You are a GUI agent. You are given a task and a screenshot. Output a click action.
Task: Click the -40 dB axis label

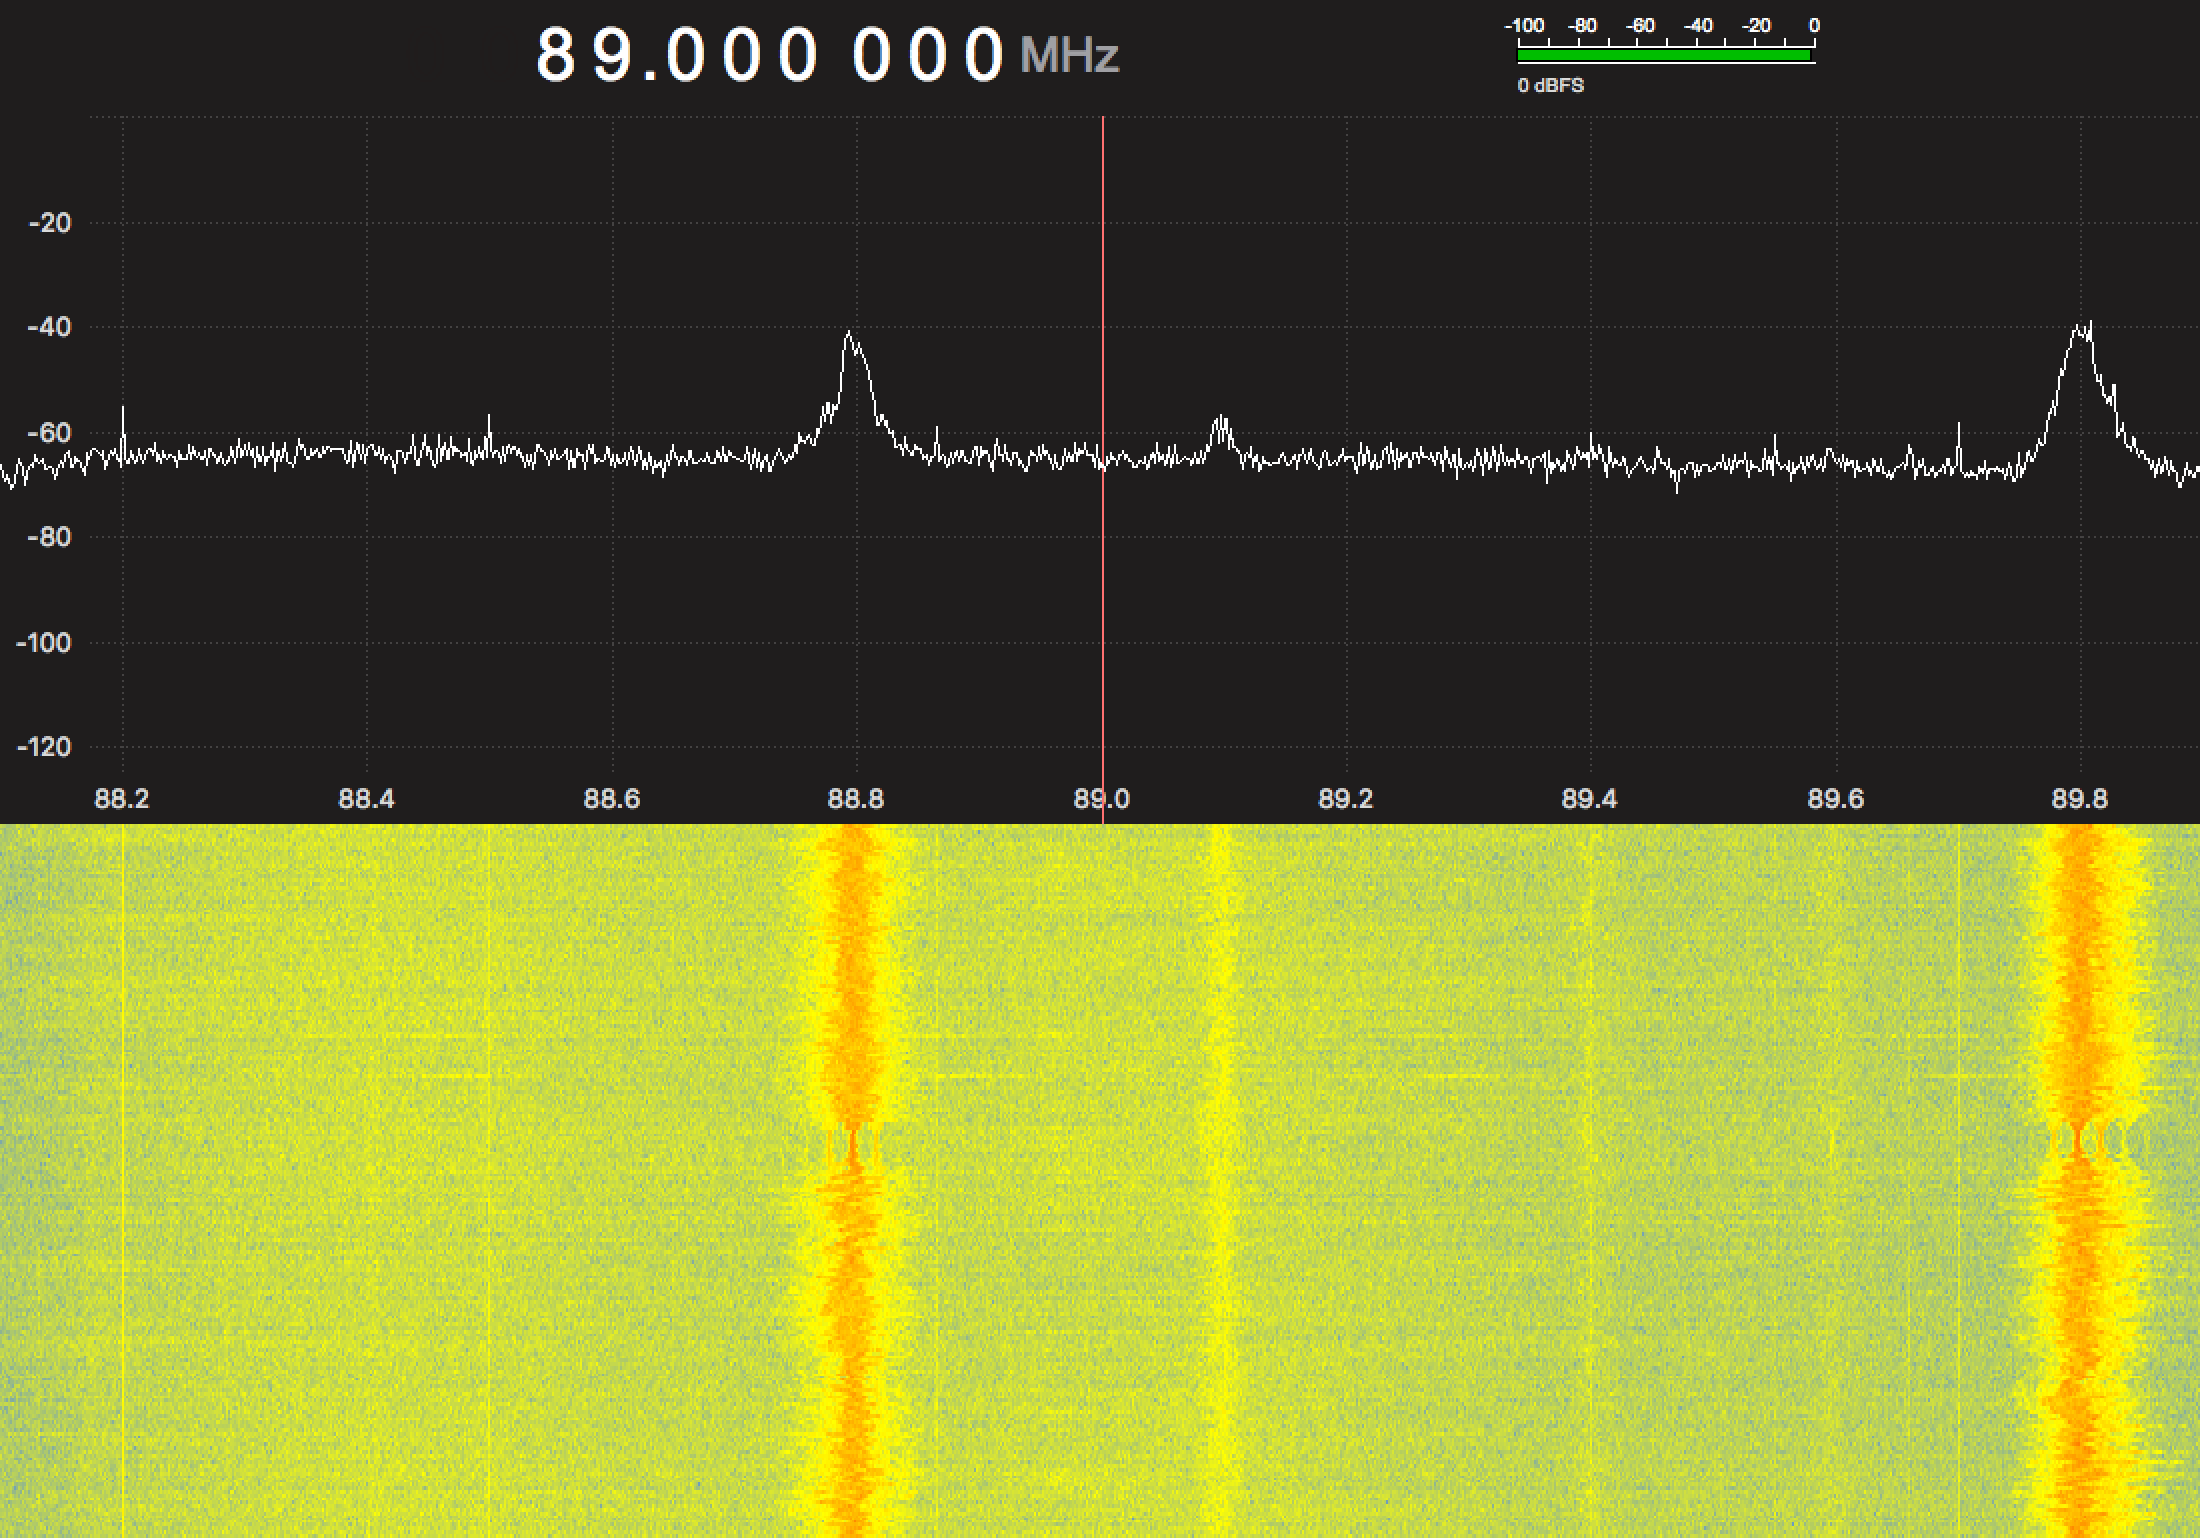click(x=50, y=328)
